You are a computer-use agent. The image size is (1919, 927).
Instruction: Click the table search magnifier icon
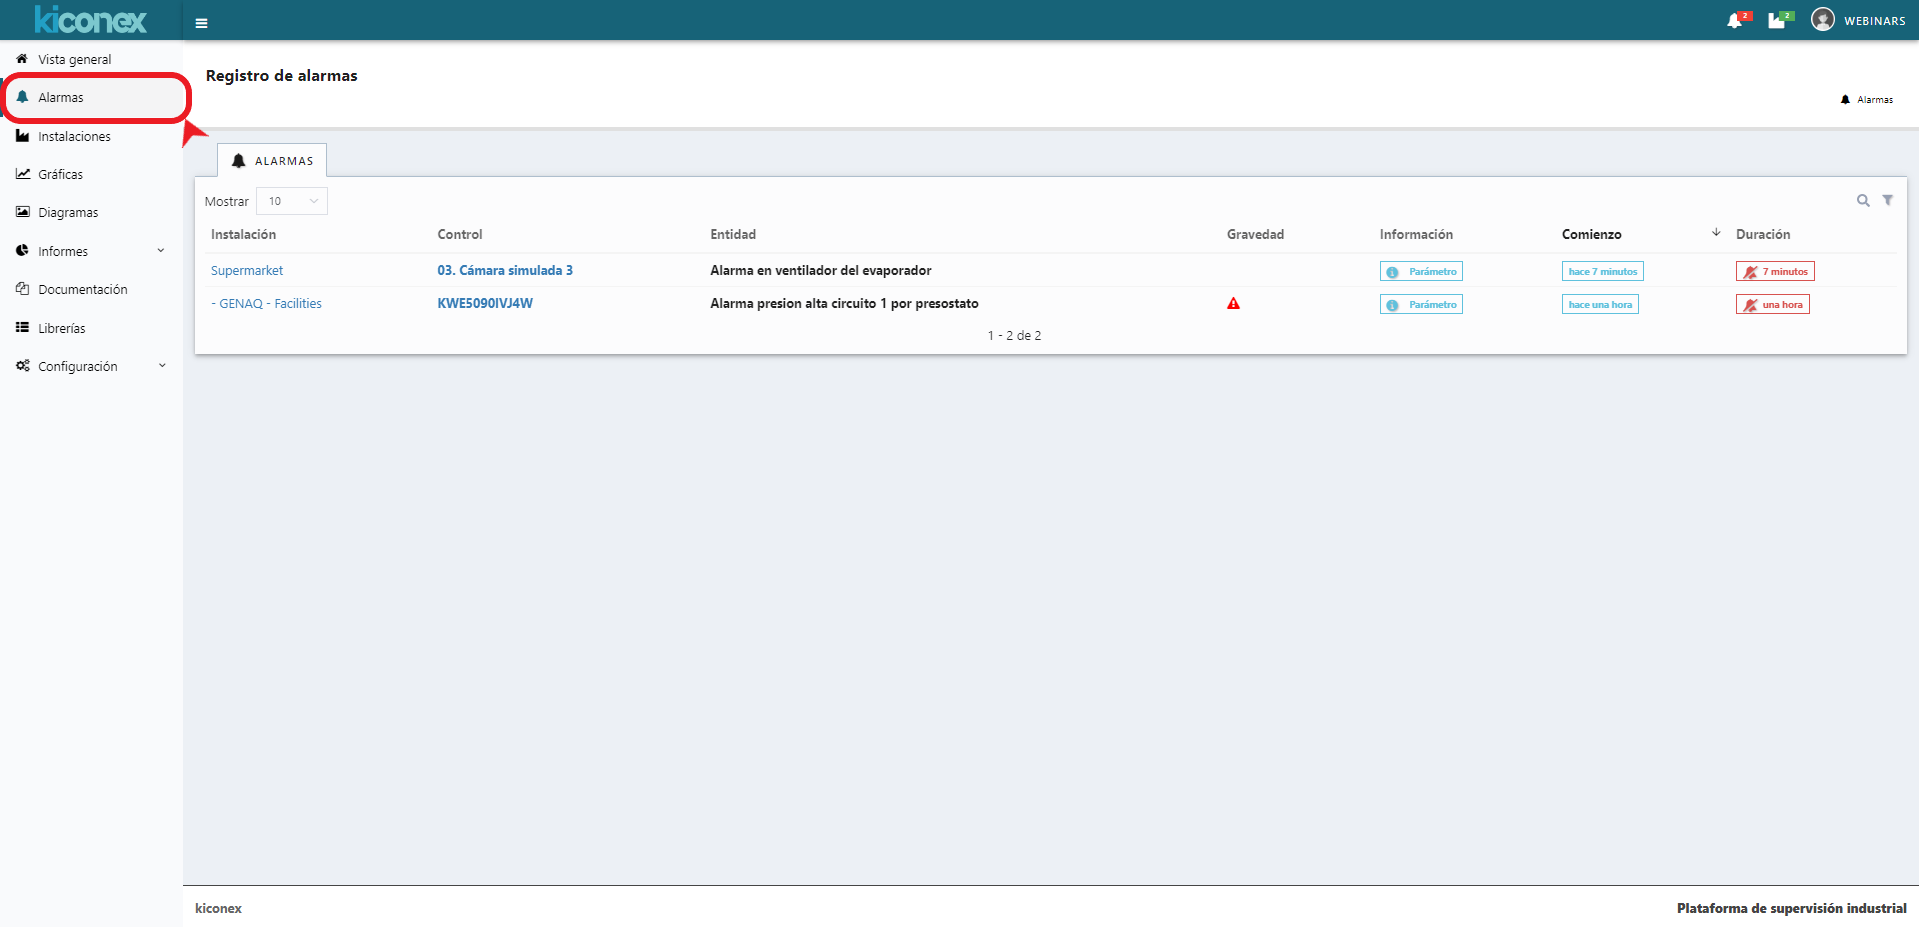1863,201
